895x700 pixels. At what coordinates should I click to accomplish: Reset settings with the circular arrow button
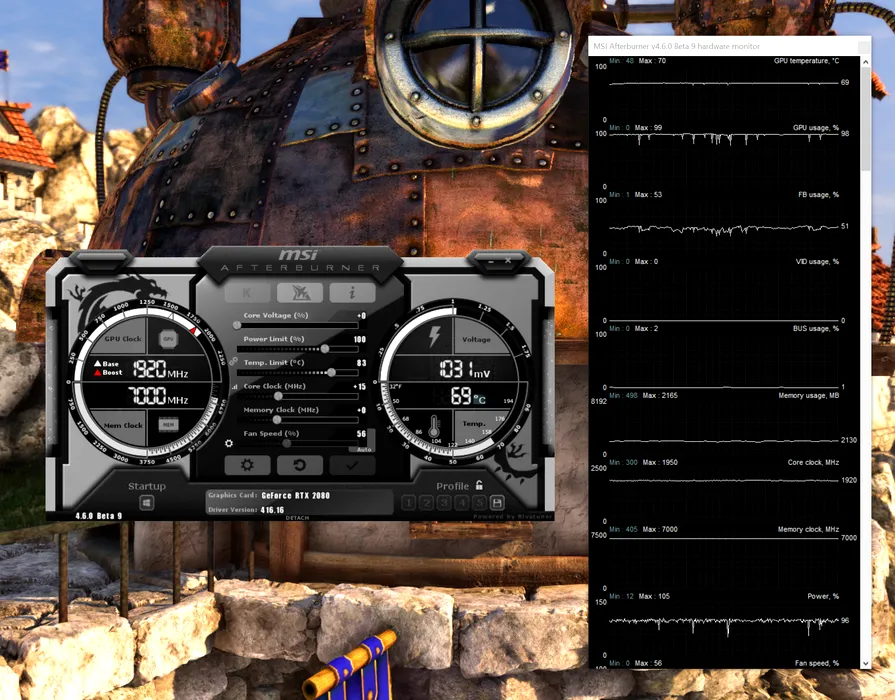[300, 465]
